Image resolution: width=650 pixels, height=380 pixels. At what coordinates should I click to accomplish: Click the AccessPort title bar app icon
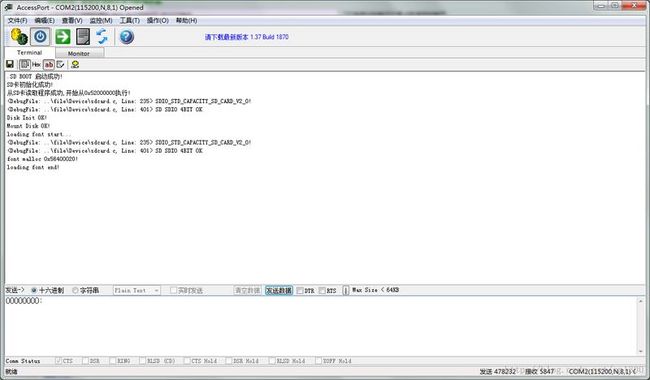pos(8,7)
